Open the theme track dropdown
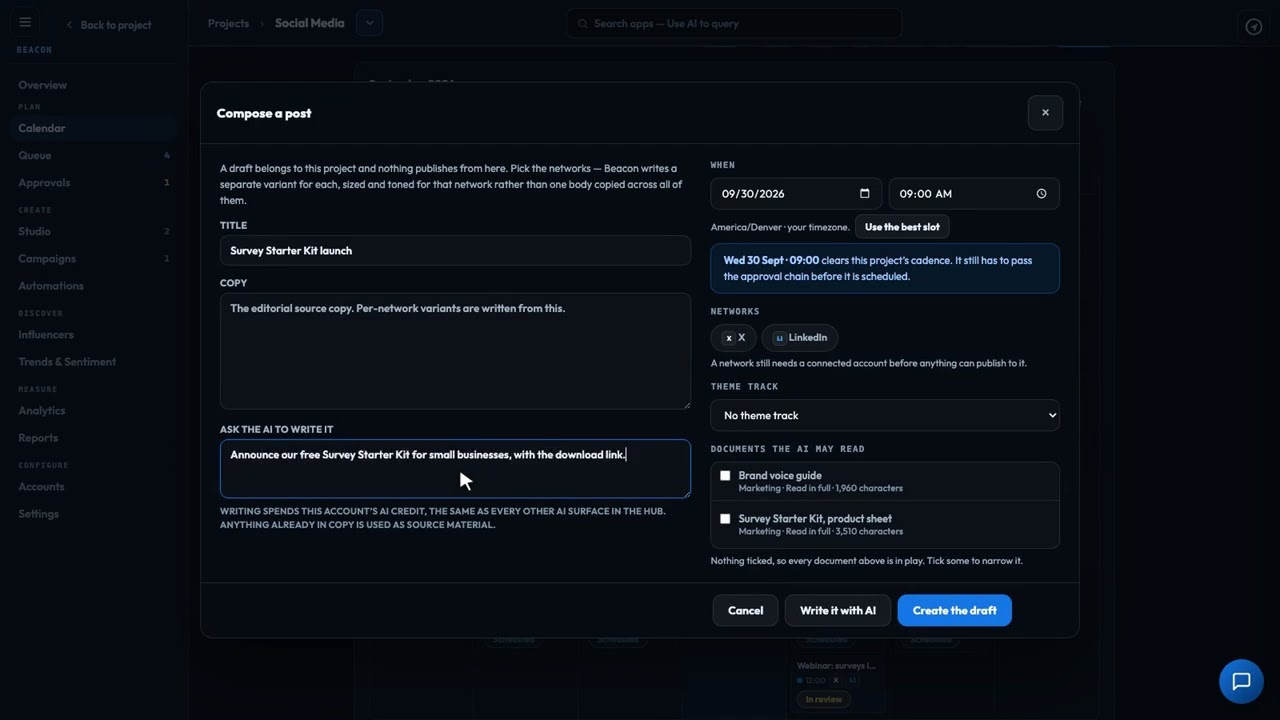Image resolution: width=1280 pixels, height=720 pixels. [885, 415]
